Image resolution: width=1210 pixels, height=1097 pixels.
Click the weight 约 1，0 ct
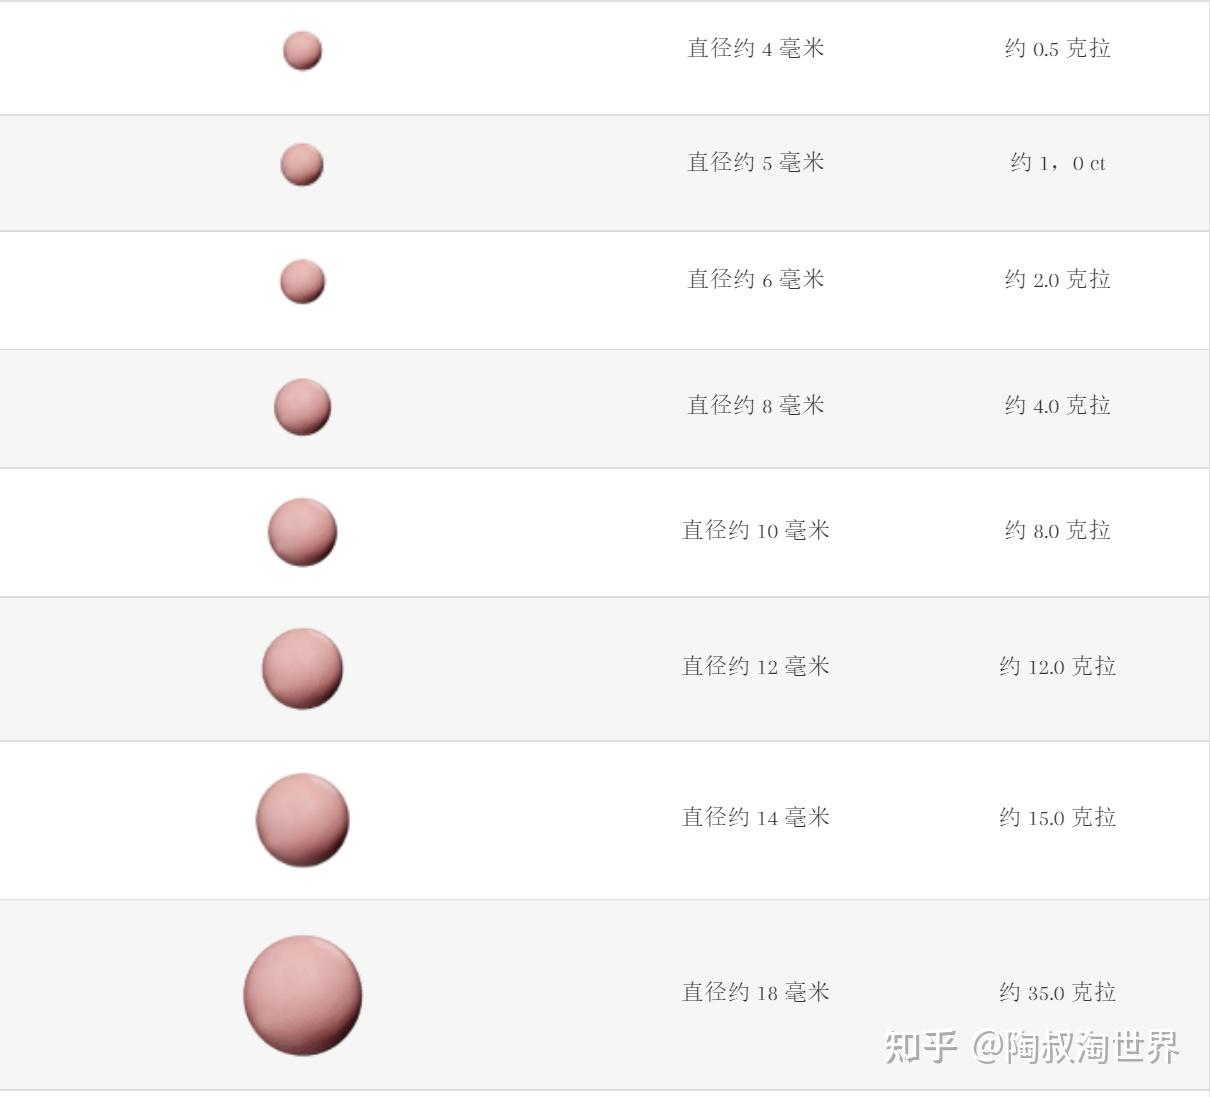point(1058,163)
